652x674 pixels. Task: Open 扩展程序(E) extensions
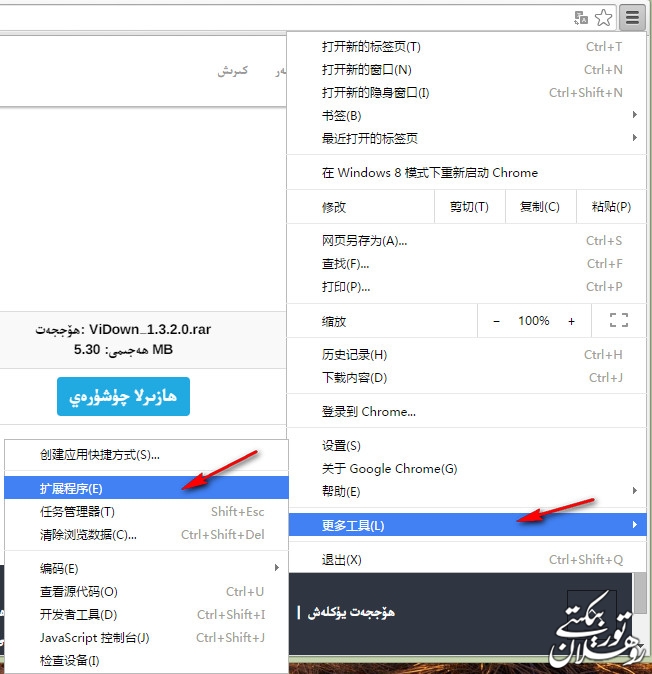tap(146, 488)
